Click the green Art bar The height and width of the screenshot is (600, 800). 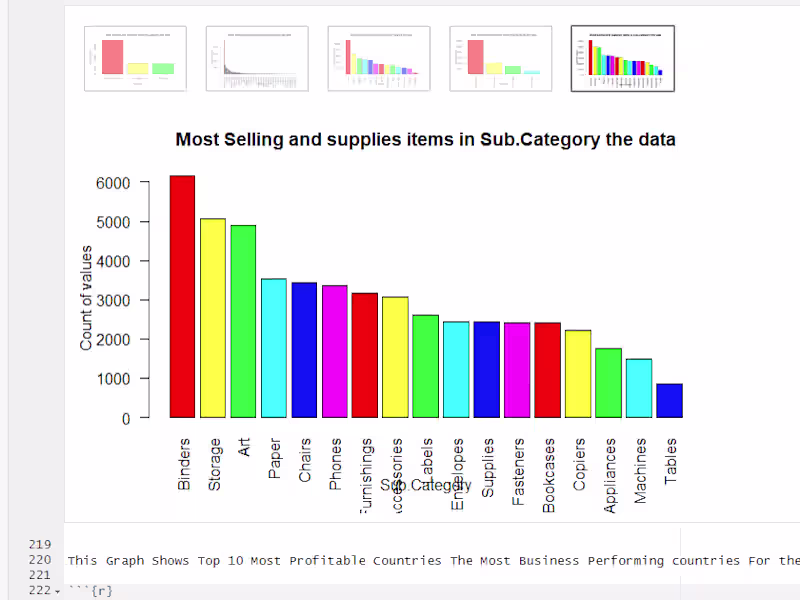tap(243, 321)
